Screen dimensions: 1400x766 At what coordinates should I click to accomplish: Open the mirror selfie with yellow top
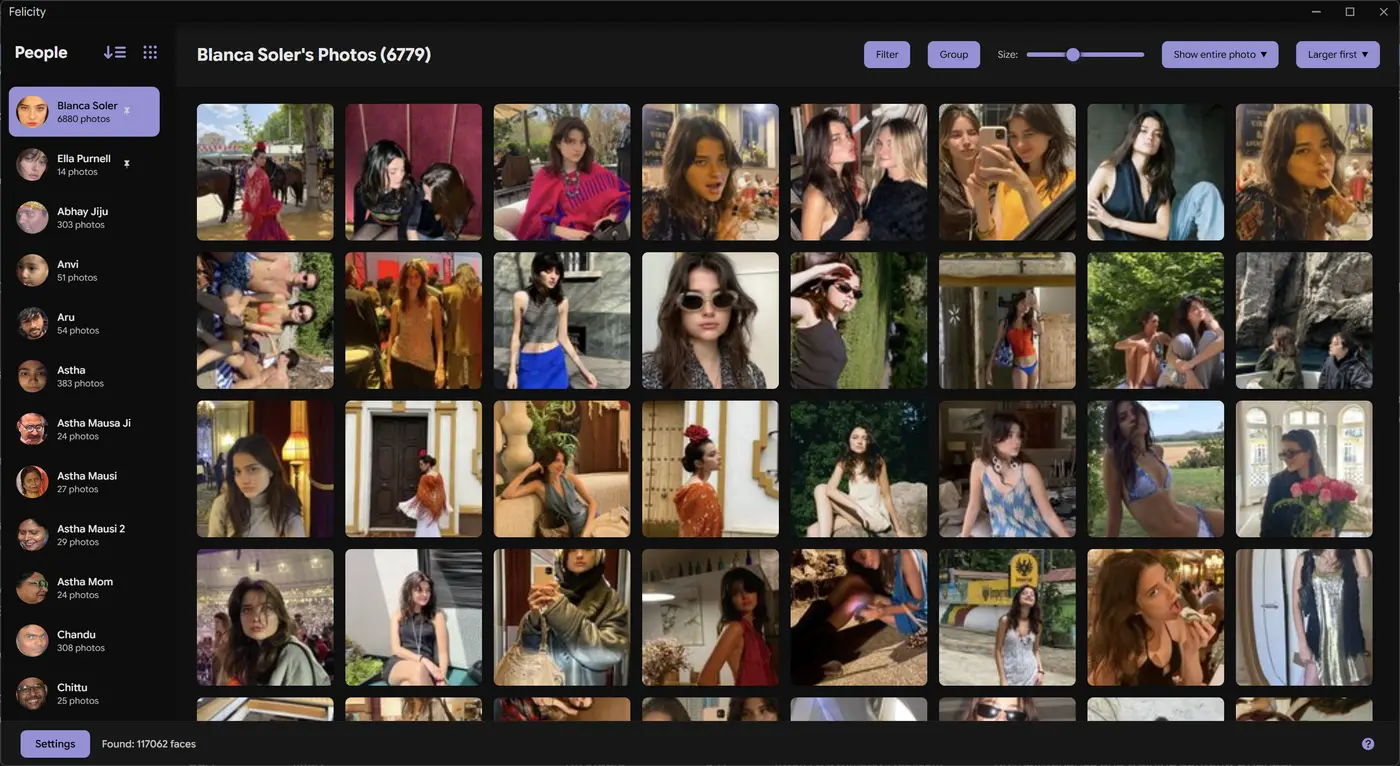point(1007,172)
